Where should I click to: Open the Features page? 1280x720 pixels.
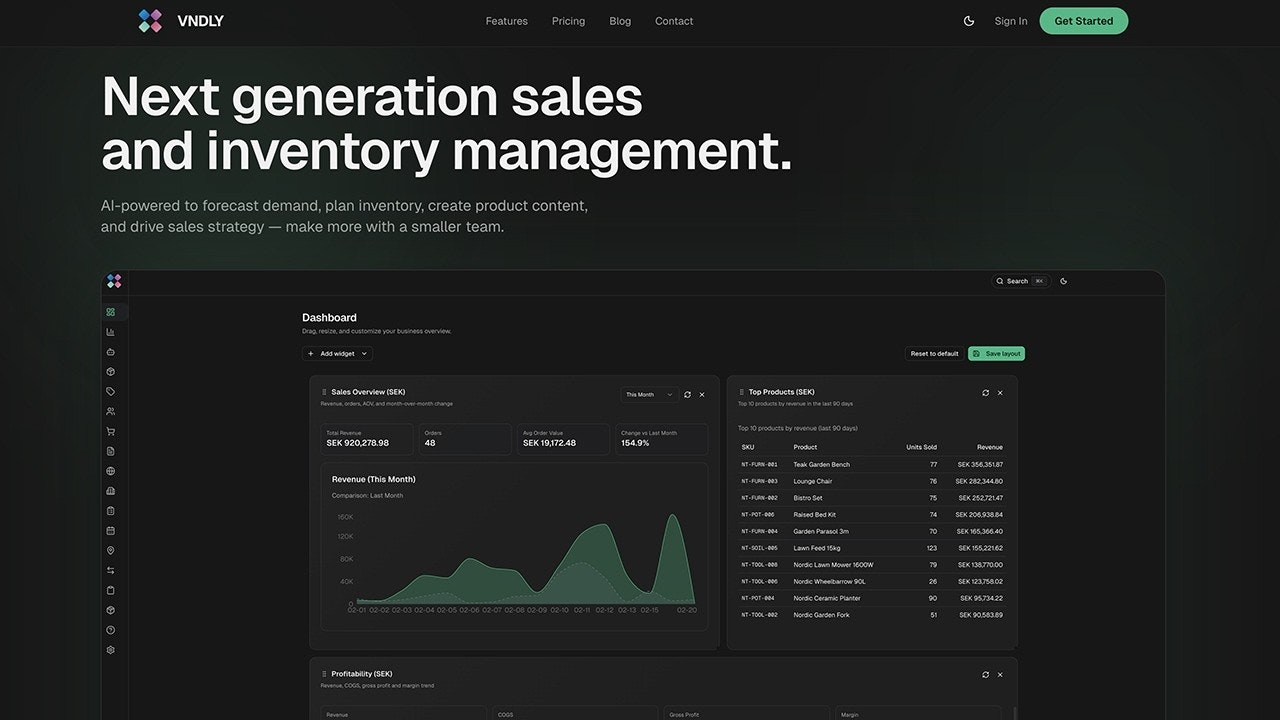coord(506,21)
